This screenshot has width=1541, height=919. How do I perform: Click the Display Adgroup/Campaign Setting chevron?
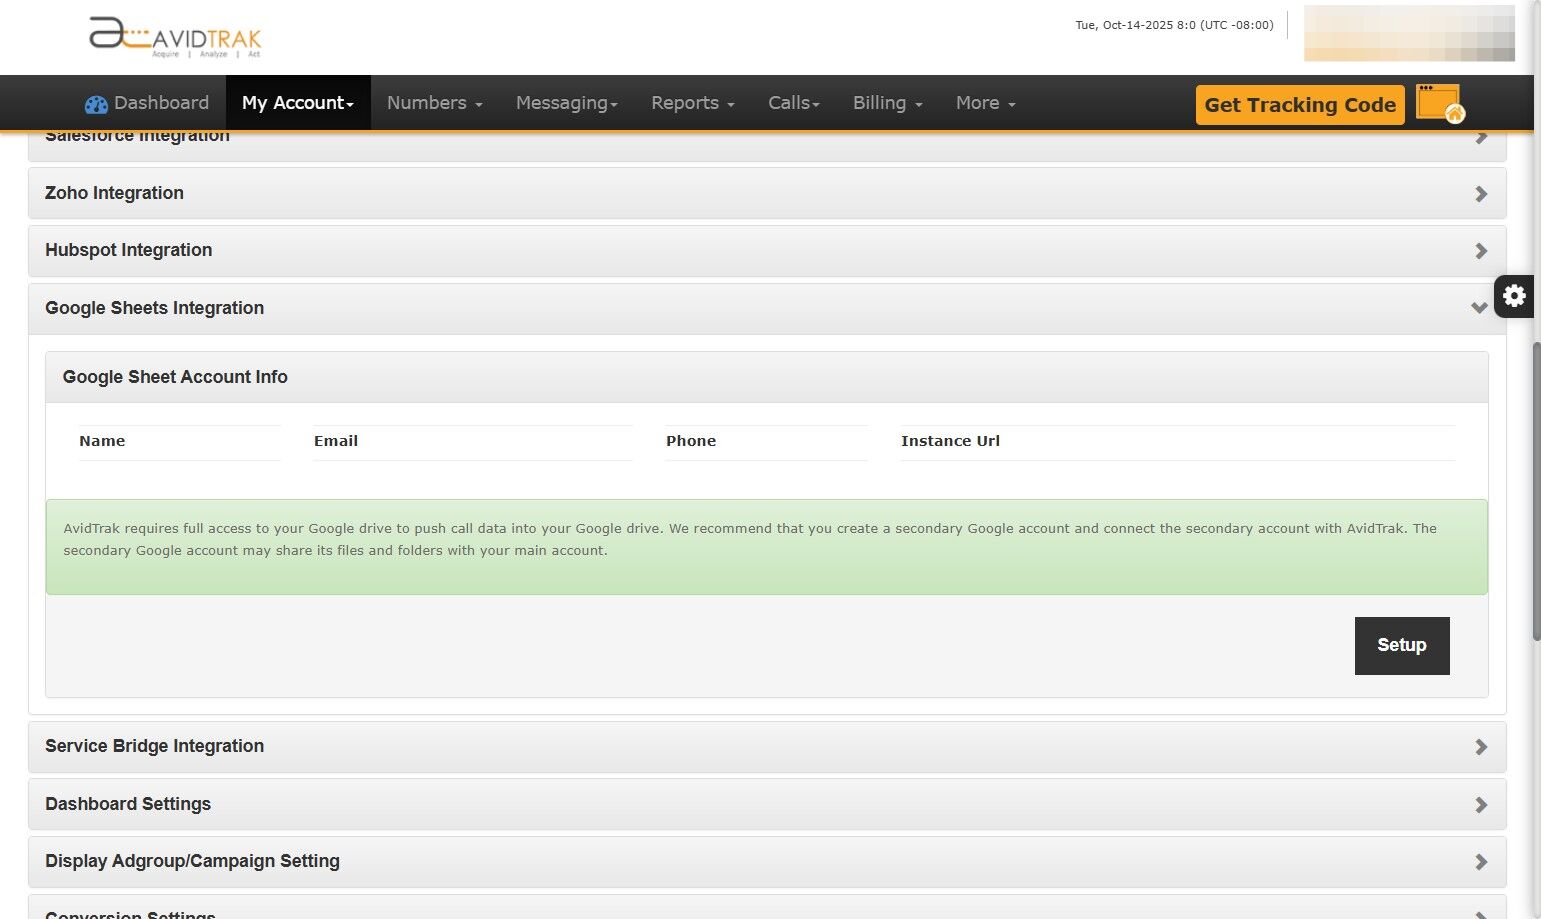1481,862
